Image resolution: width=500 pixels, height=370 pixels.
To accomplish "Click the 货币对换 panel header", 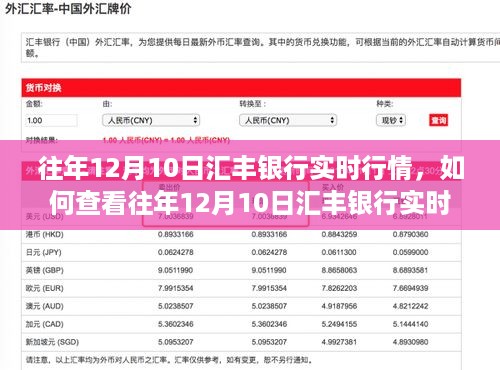I will (241, 88).
